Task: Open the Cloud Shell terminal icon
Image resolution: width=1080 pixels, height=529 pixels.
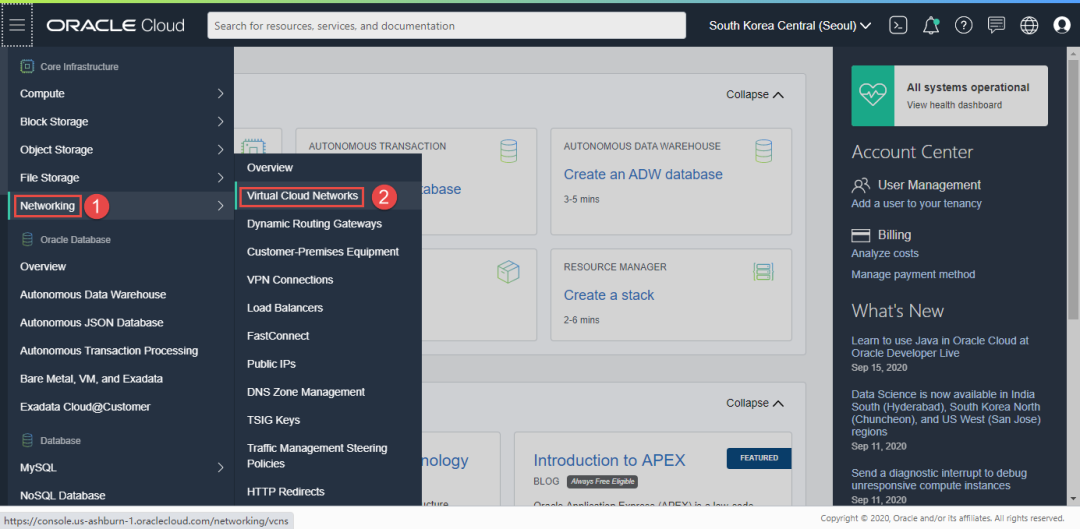Action: coord(898,25)
